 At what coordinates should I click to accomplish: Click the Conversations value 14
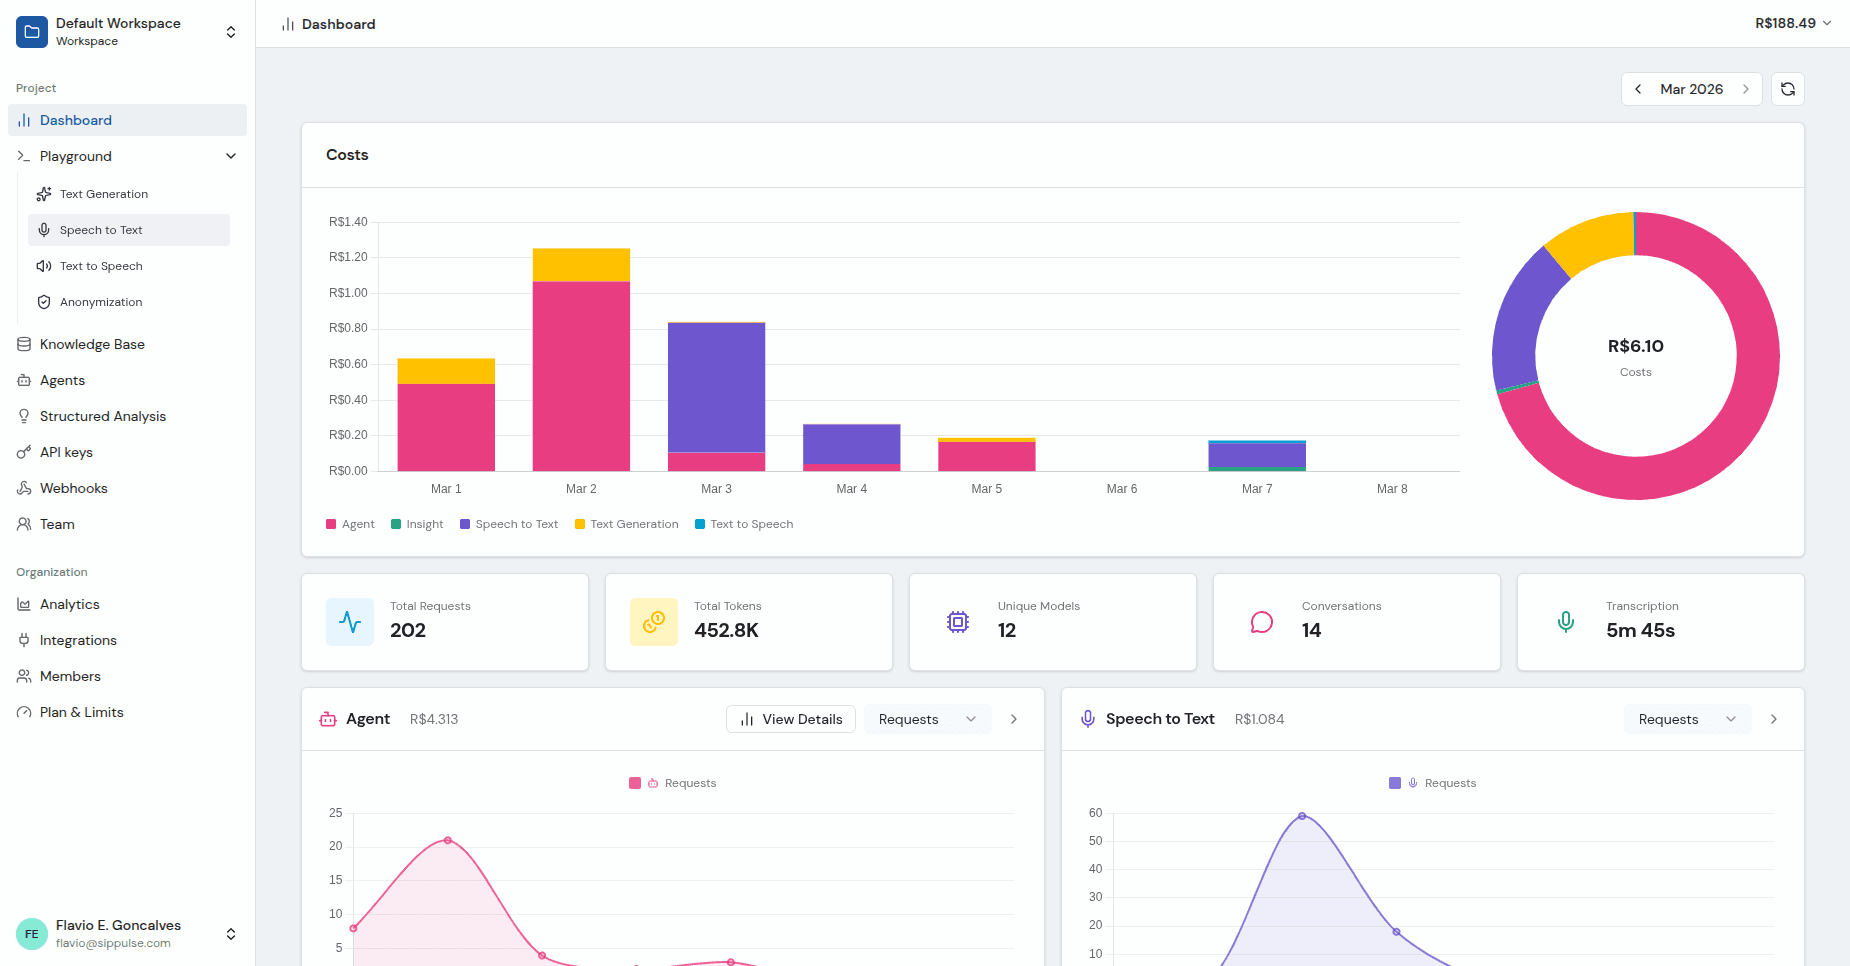click(x=1312, y=630)
